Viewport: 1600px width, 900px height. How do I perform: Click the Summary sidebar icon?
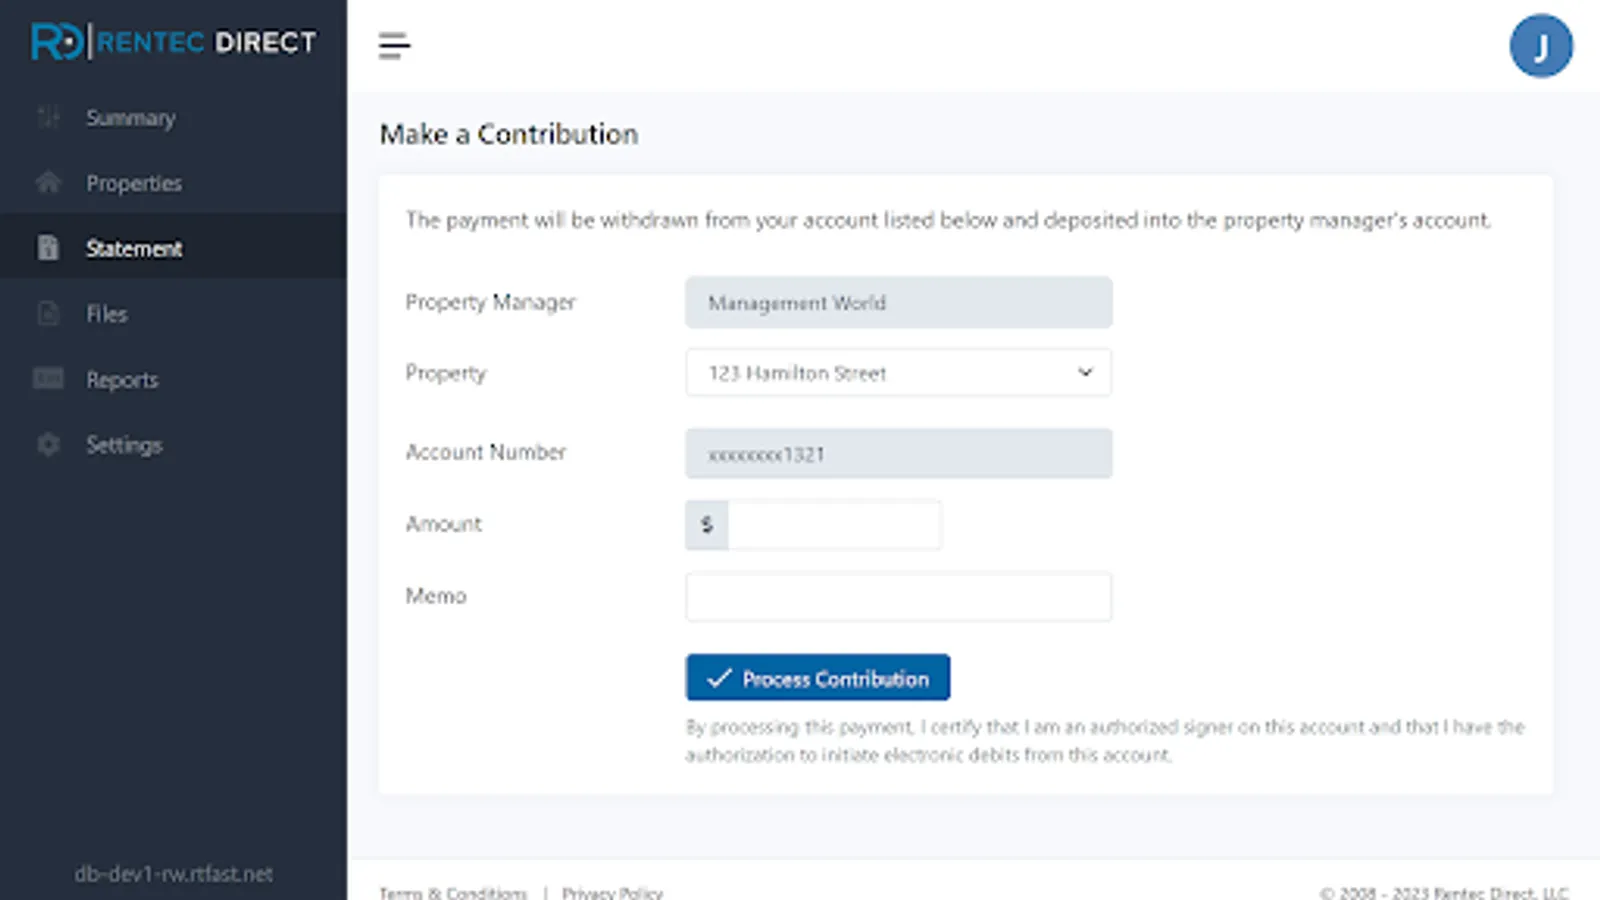pos(48,118)
